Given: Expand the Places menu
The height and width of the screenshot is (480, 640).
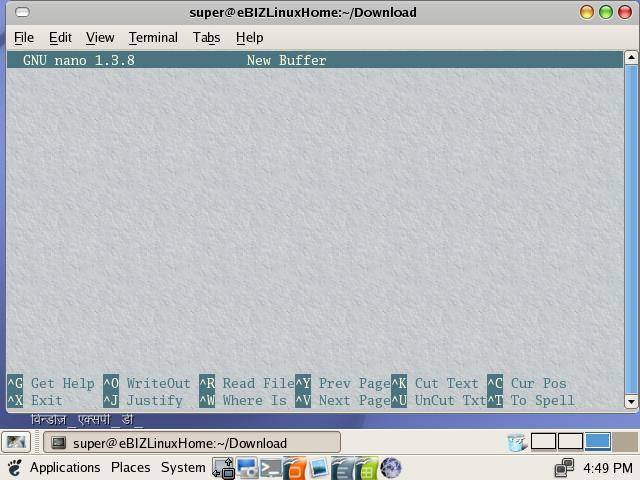Looking at the screenshot, I should pyautogui.click(x=130, y=467).
